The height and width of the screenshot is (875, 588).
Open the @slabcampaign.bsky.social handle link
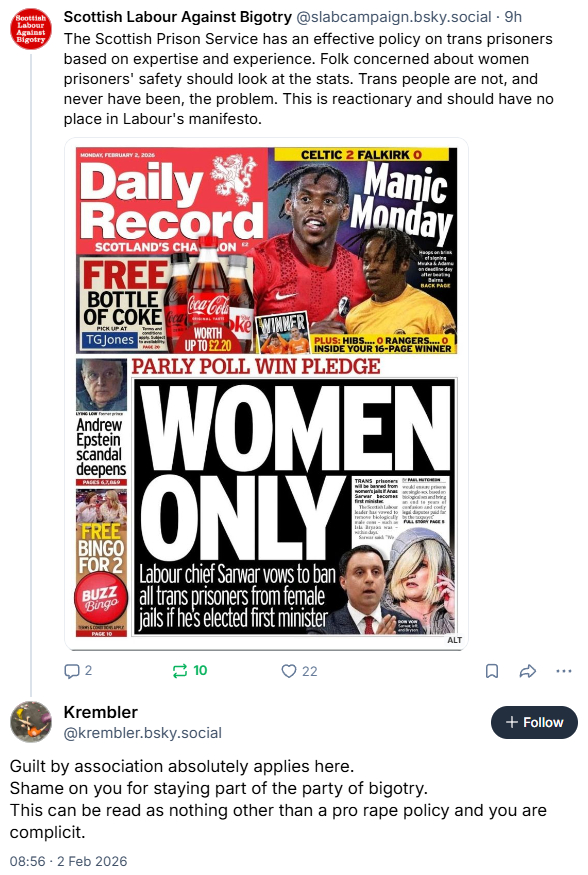[394, 17]
